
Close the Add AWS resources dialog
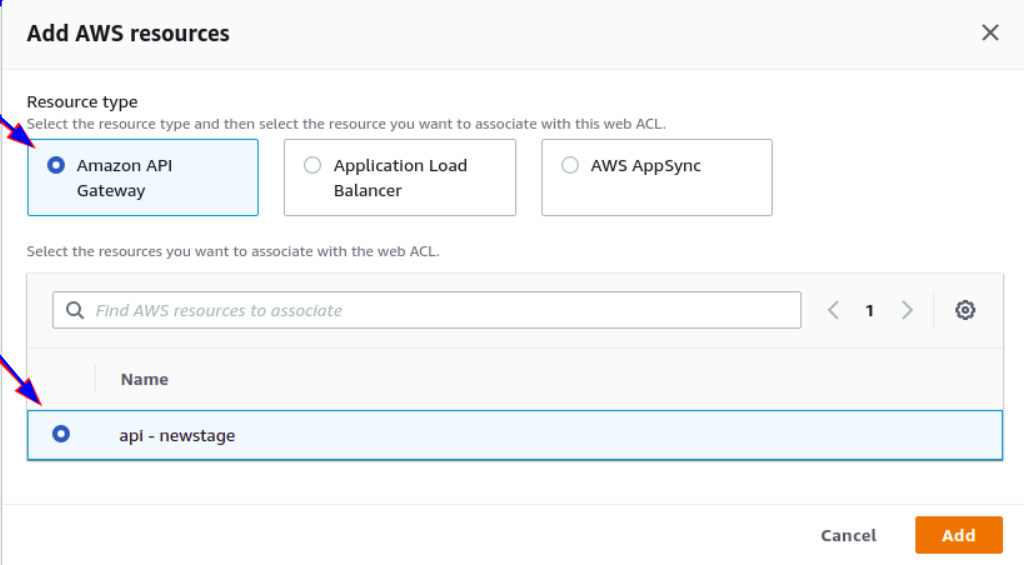click(990, 33)
